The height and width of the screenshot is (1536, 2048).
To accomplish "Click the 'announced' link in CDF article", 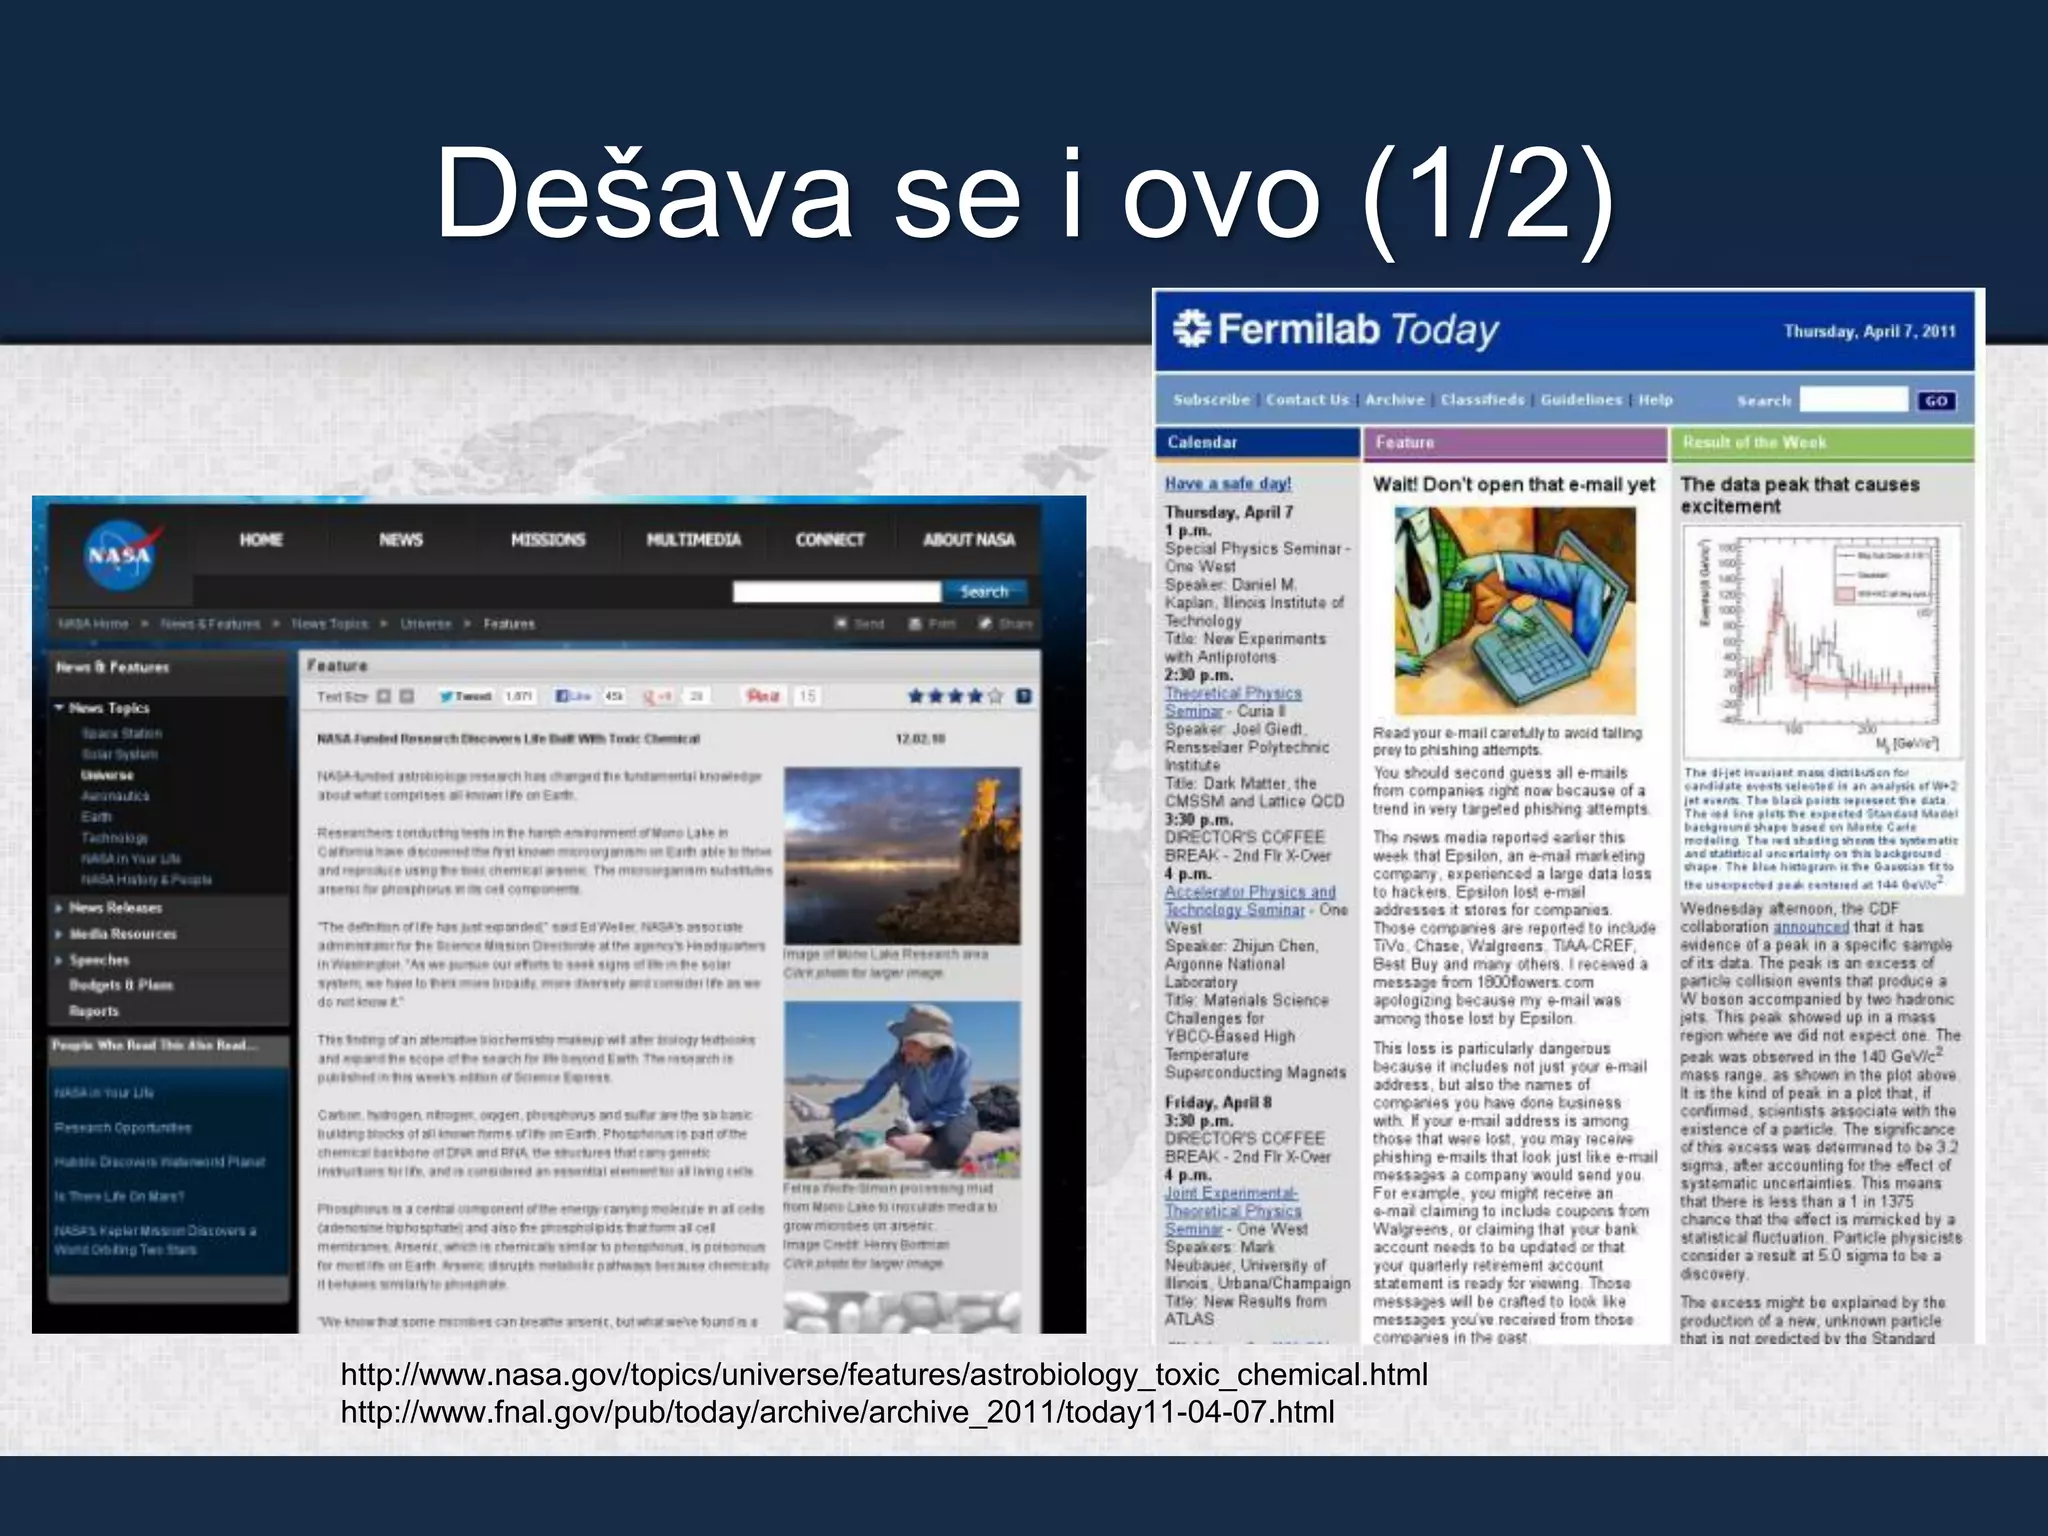I will tap(1811, 927).
